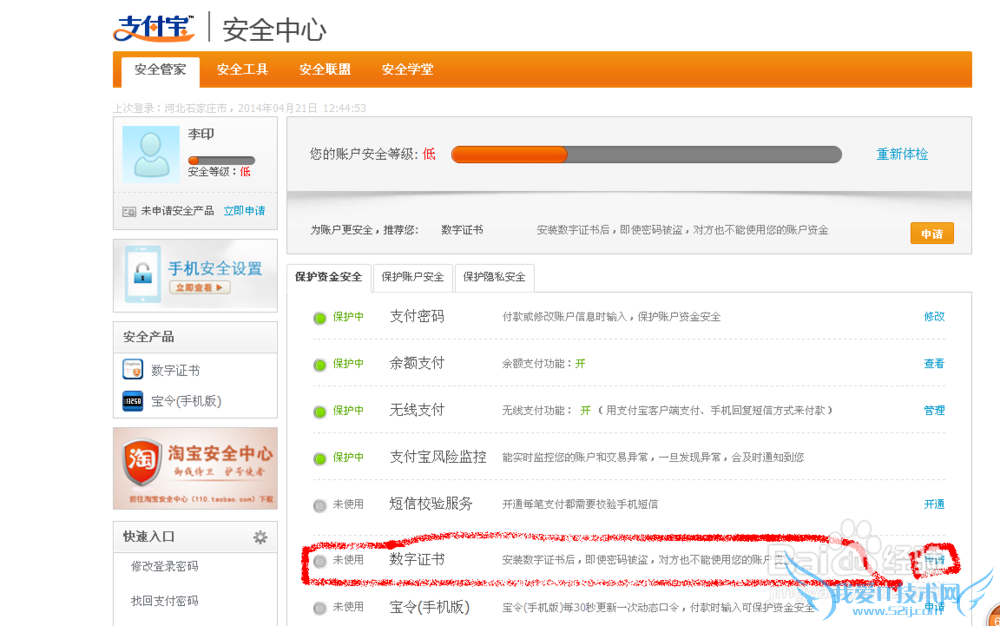1000x626 pixels.
Task: Click the green status dot for 支付密码
Action: (x=320, y=317)
